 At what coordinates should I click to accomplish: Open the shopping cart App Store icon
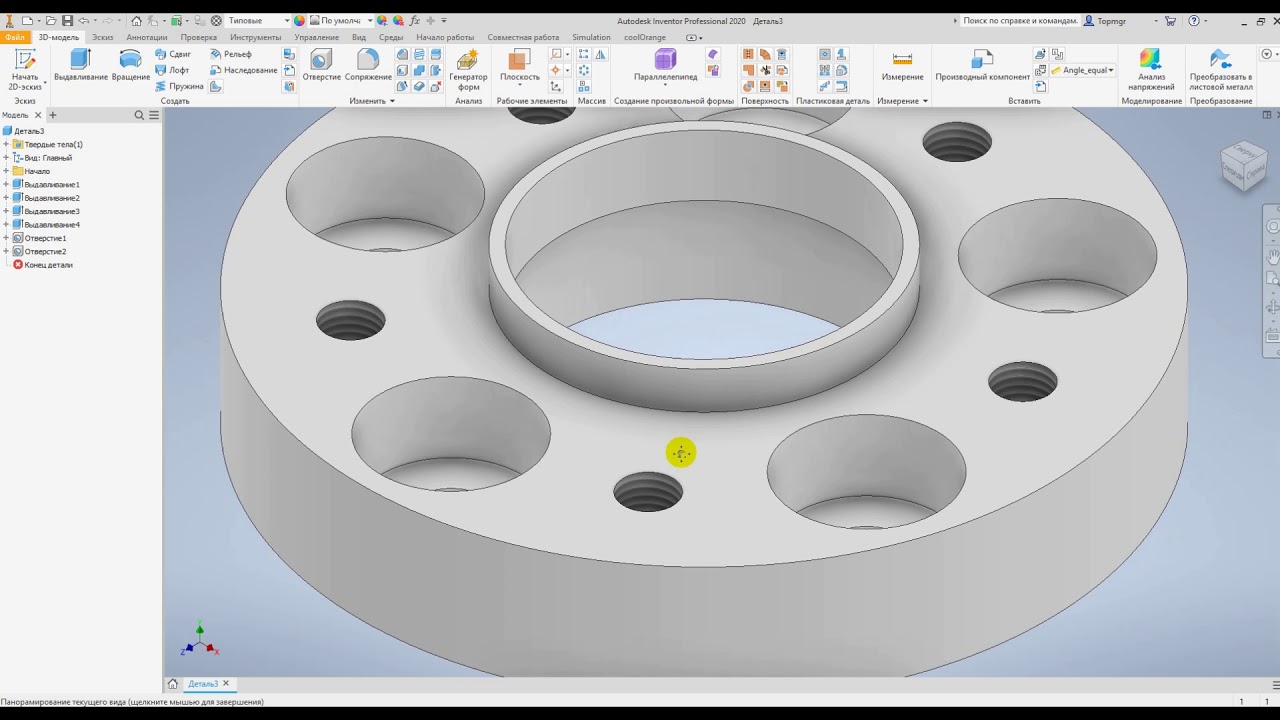pyautogui.click(x=1170, y=20)
